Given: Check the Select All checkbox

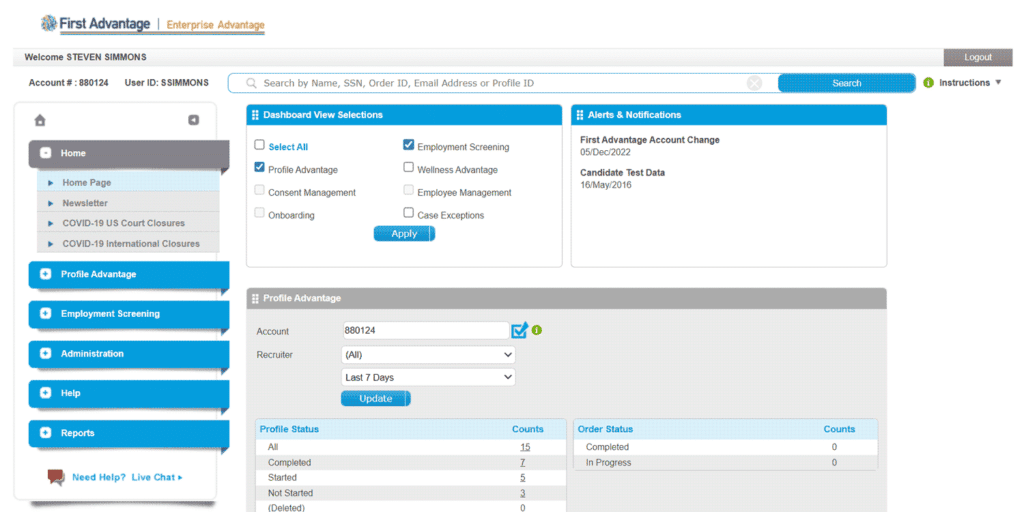Looking at the screenshot, I should click(260, 146).
